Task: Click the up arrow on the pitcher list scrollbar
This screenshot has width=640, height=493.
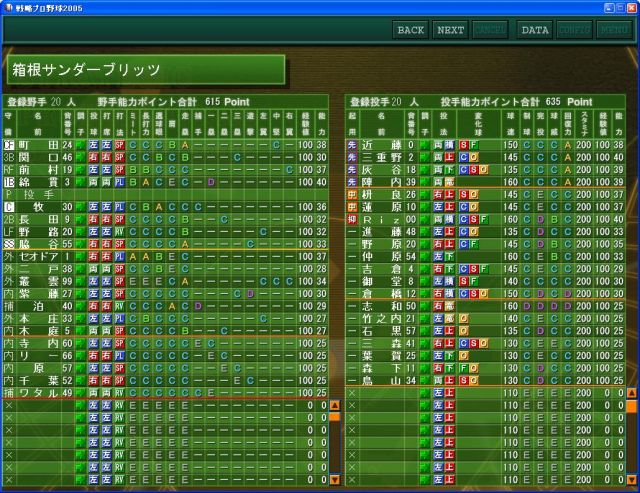Action: pos(631,393)
